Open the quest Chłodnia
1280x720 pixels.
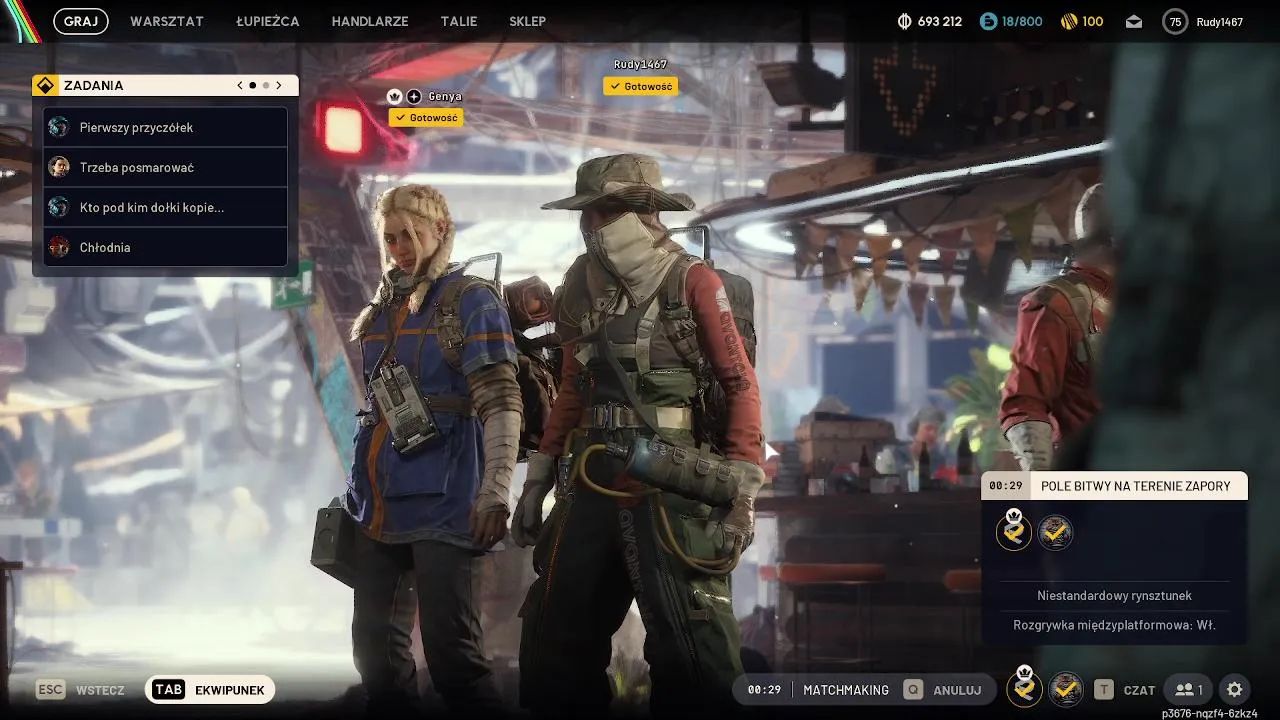tap(166, 247)
